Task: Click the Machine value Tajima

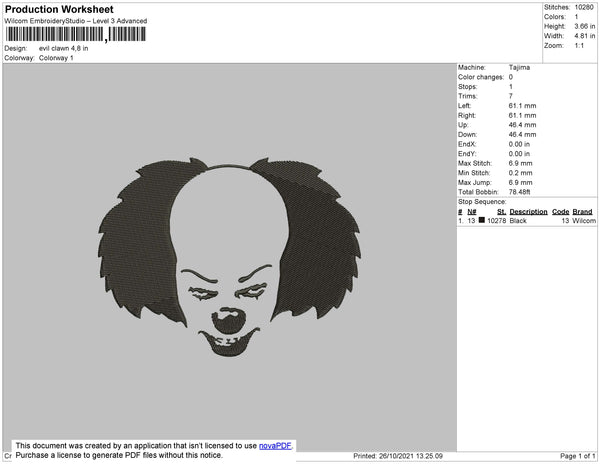Action: pos(519,67)
